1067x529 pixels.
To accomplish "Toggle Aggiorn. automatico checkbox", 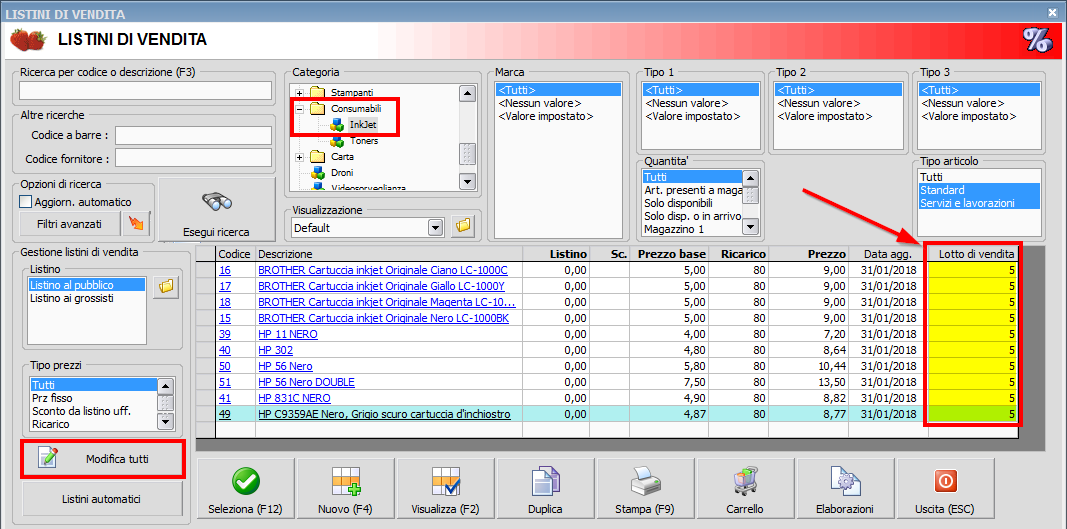I will point(26,202).
